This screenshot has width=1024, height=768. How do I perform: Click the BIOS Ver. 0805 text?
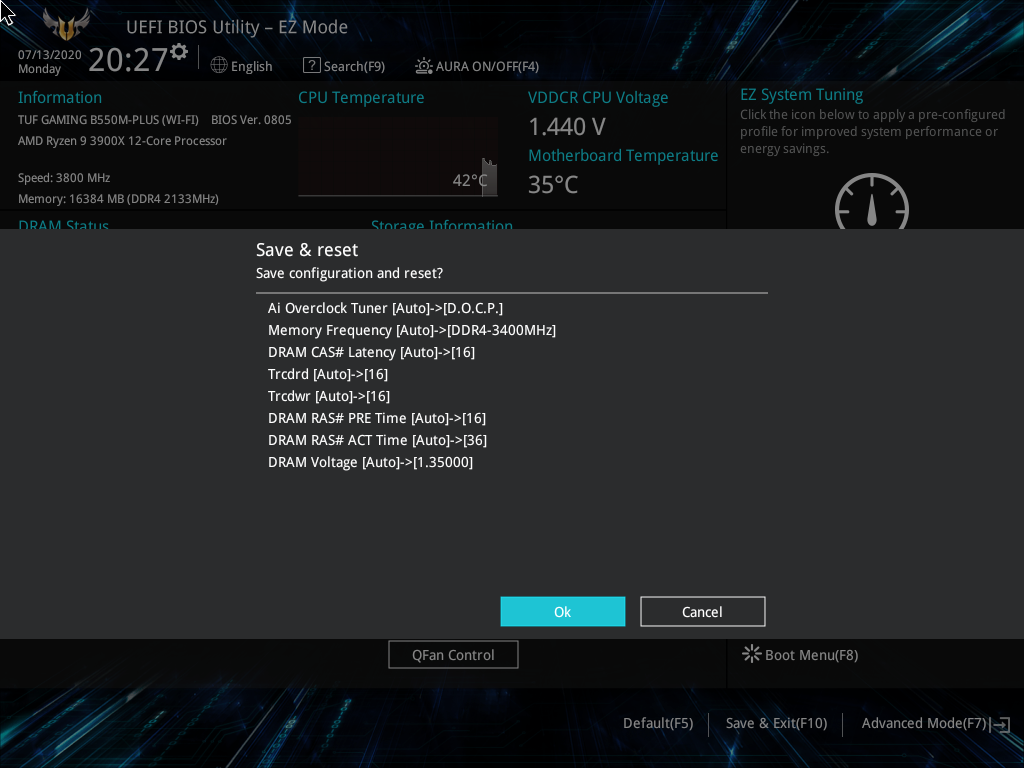251,120
